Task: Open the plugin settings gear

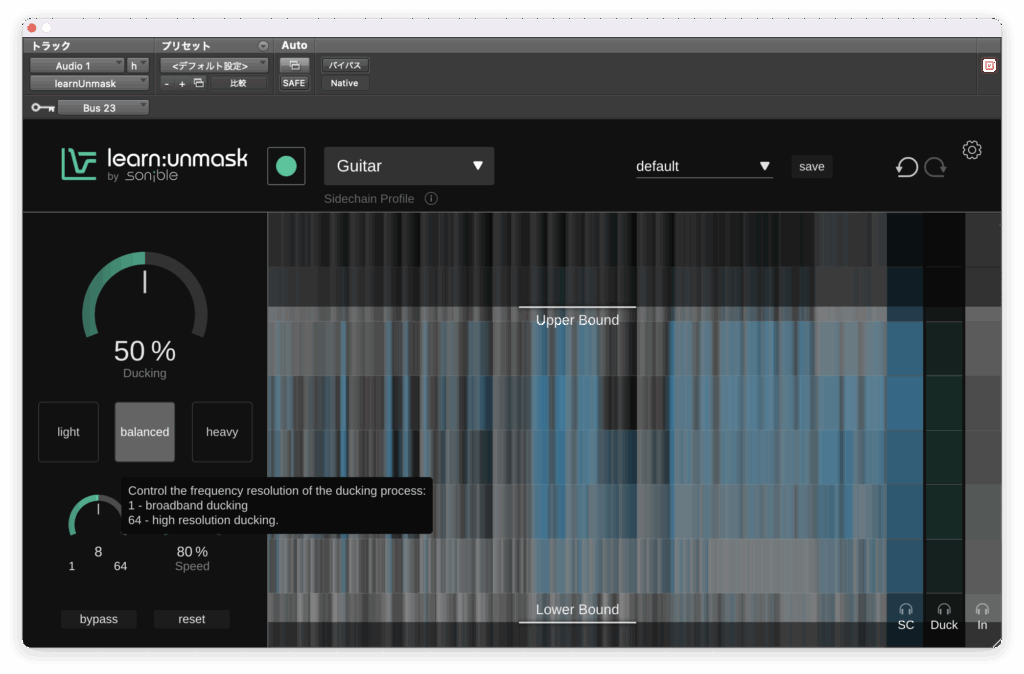Action: click(x=972, y=150)
